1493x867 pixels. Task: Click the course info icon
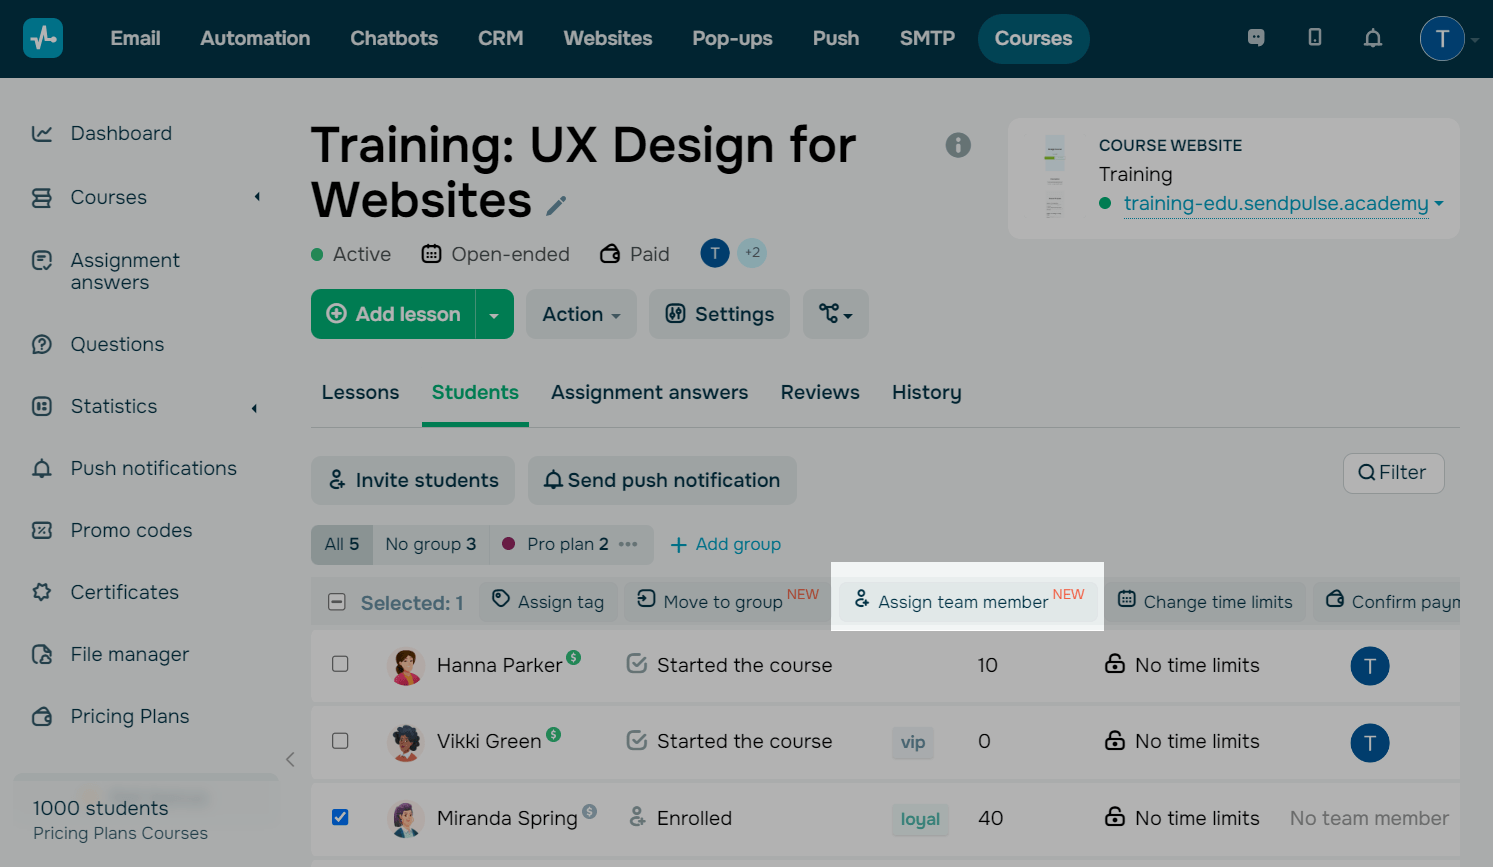[x=958, y=146]
